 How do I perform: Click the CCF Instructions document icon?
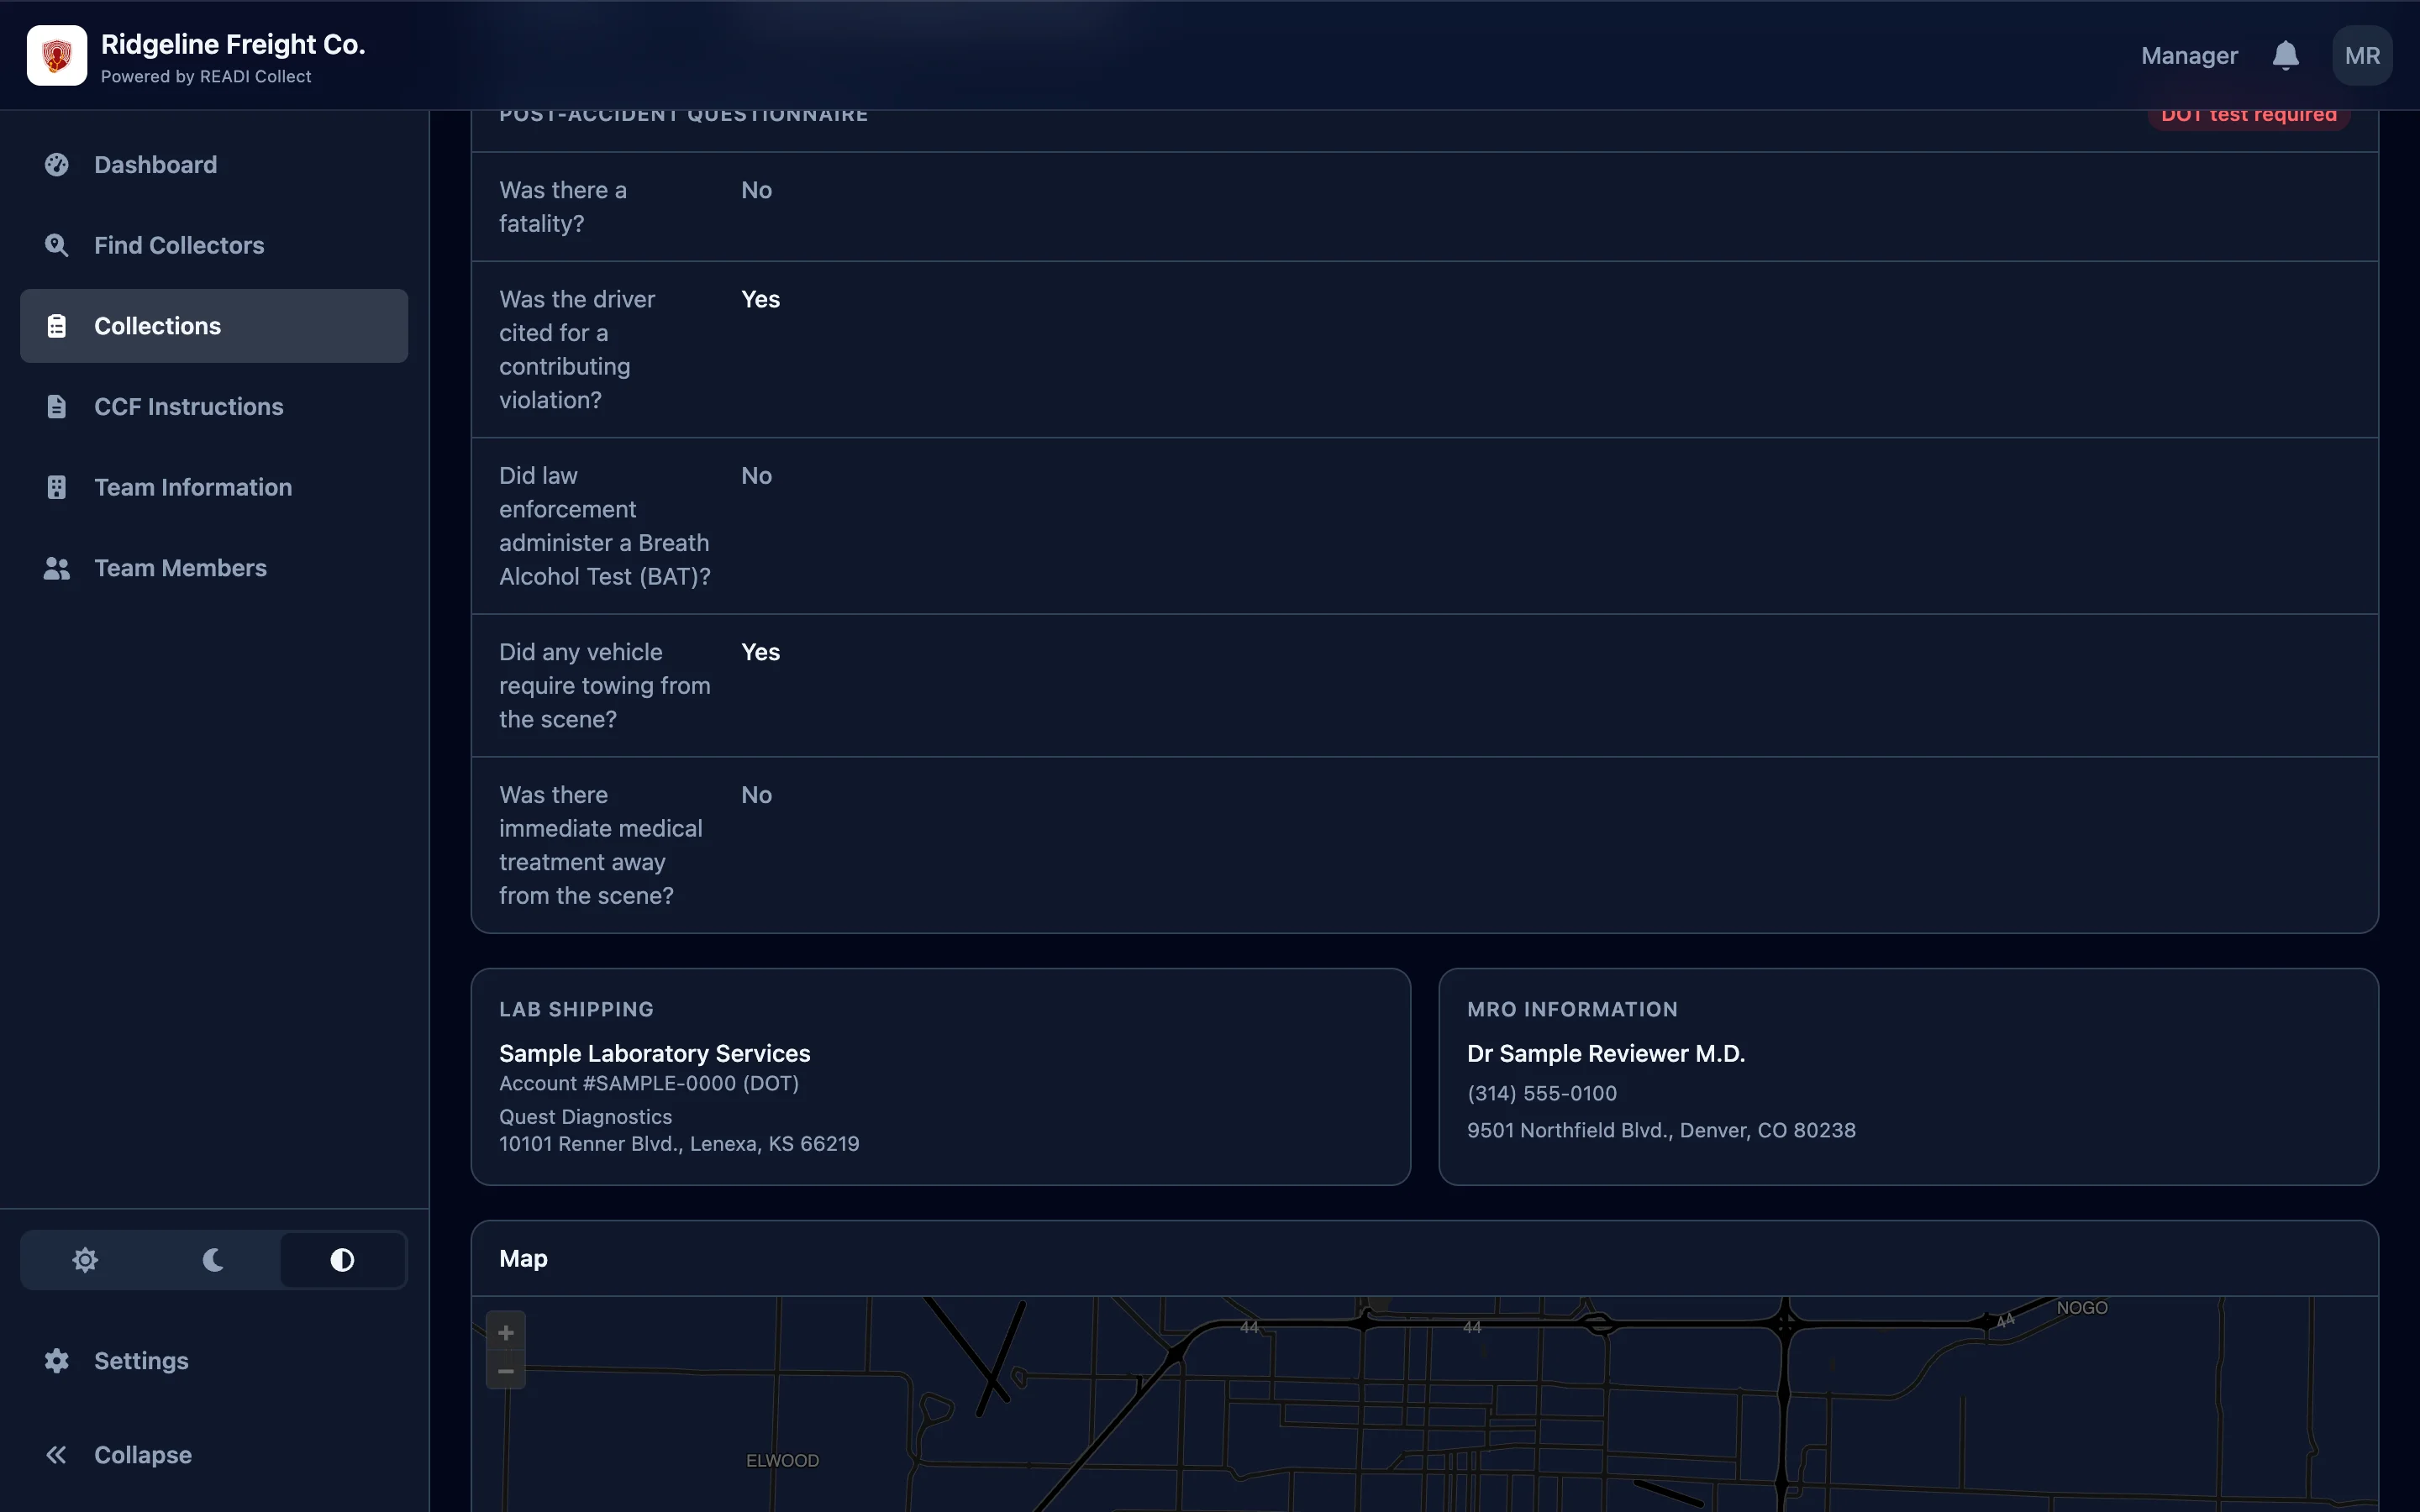[57, 407]
